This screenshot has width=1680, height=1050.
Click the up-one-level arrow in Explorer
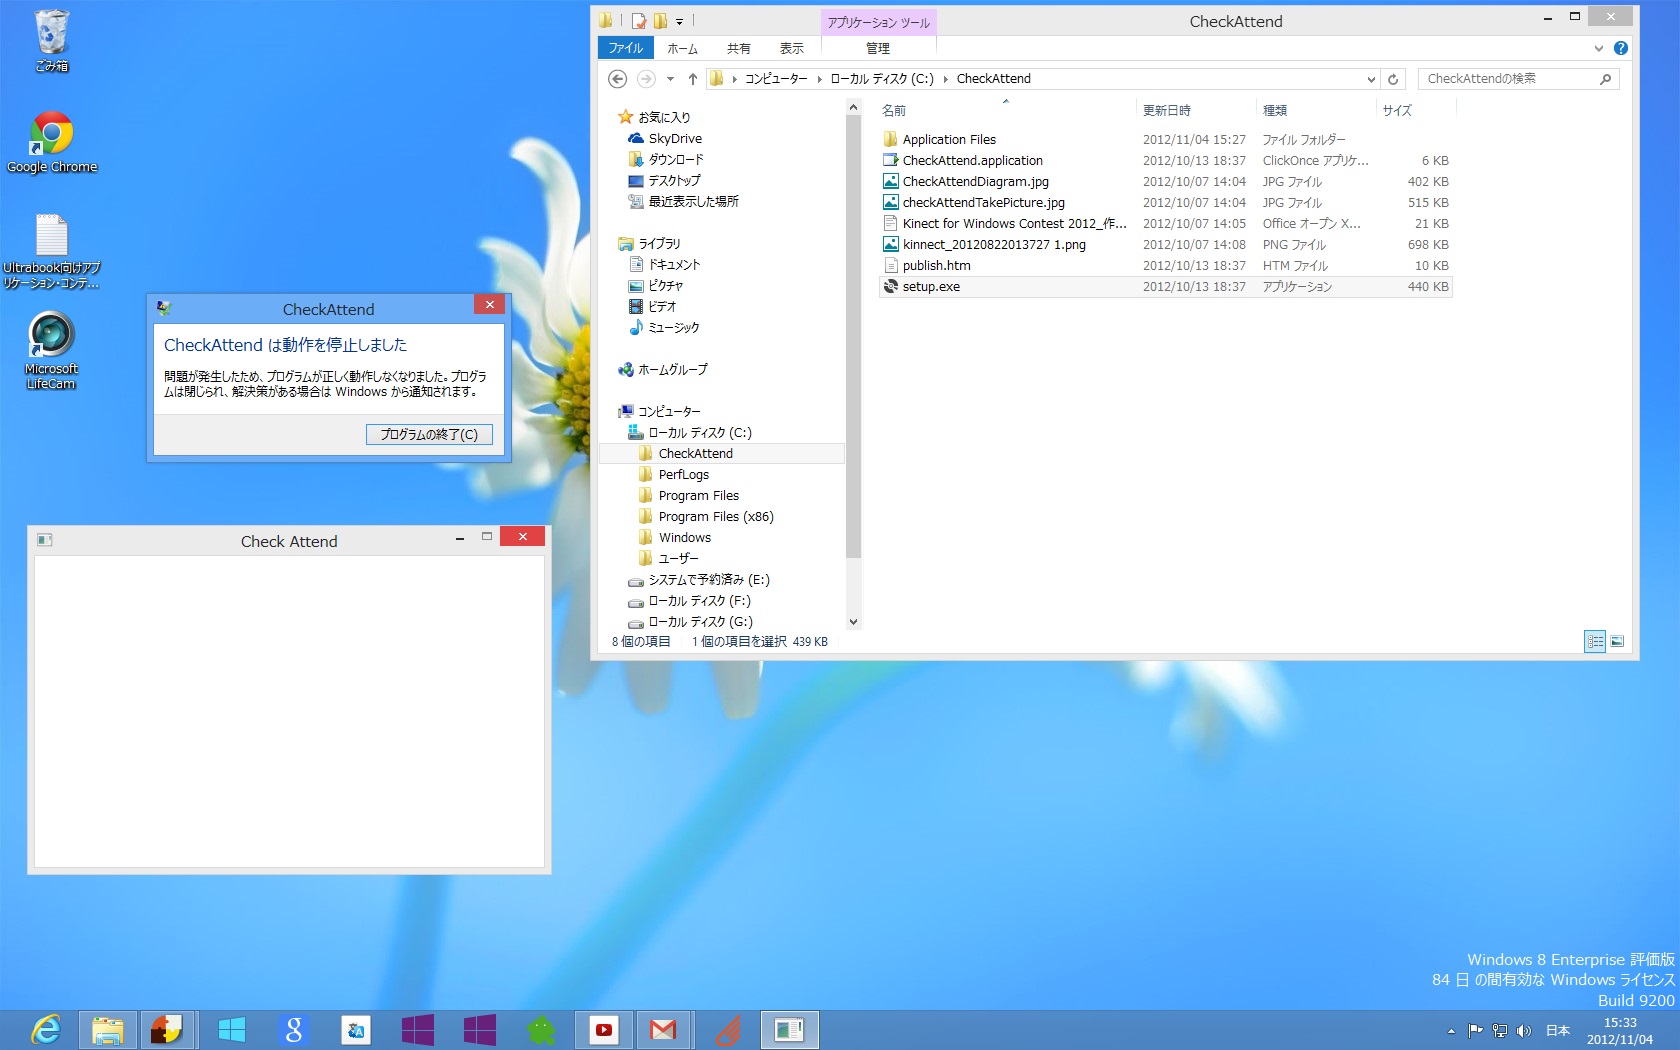pos(692,79)
